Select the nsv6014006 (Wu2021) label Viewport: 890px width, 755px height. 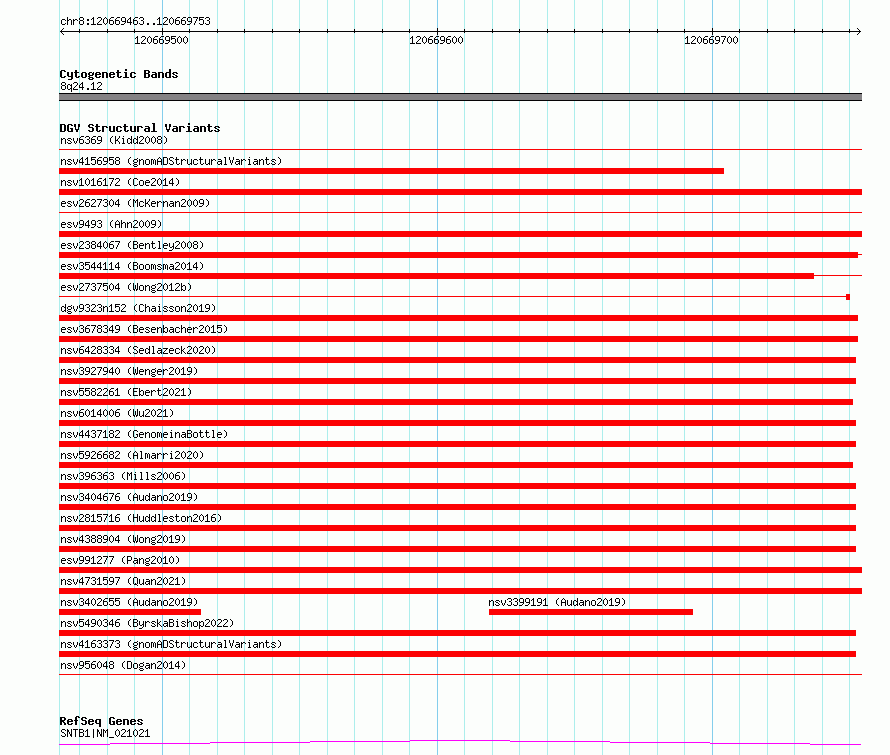pyautogui.click(x=117, y=413)
